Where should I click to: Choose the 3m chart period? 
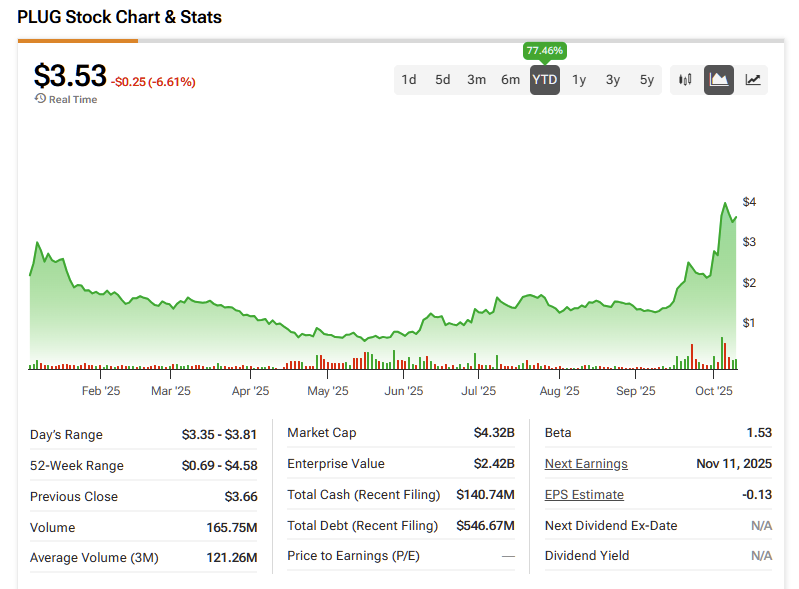tap(477, 80)
